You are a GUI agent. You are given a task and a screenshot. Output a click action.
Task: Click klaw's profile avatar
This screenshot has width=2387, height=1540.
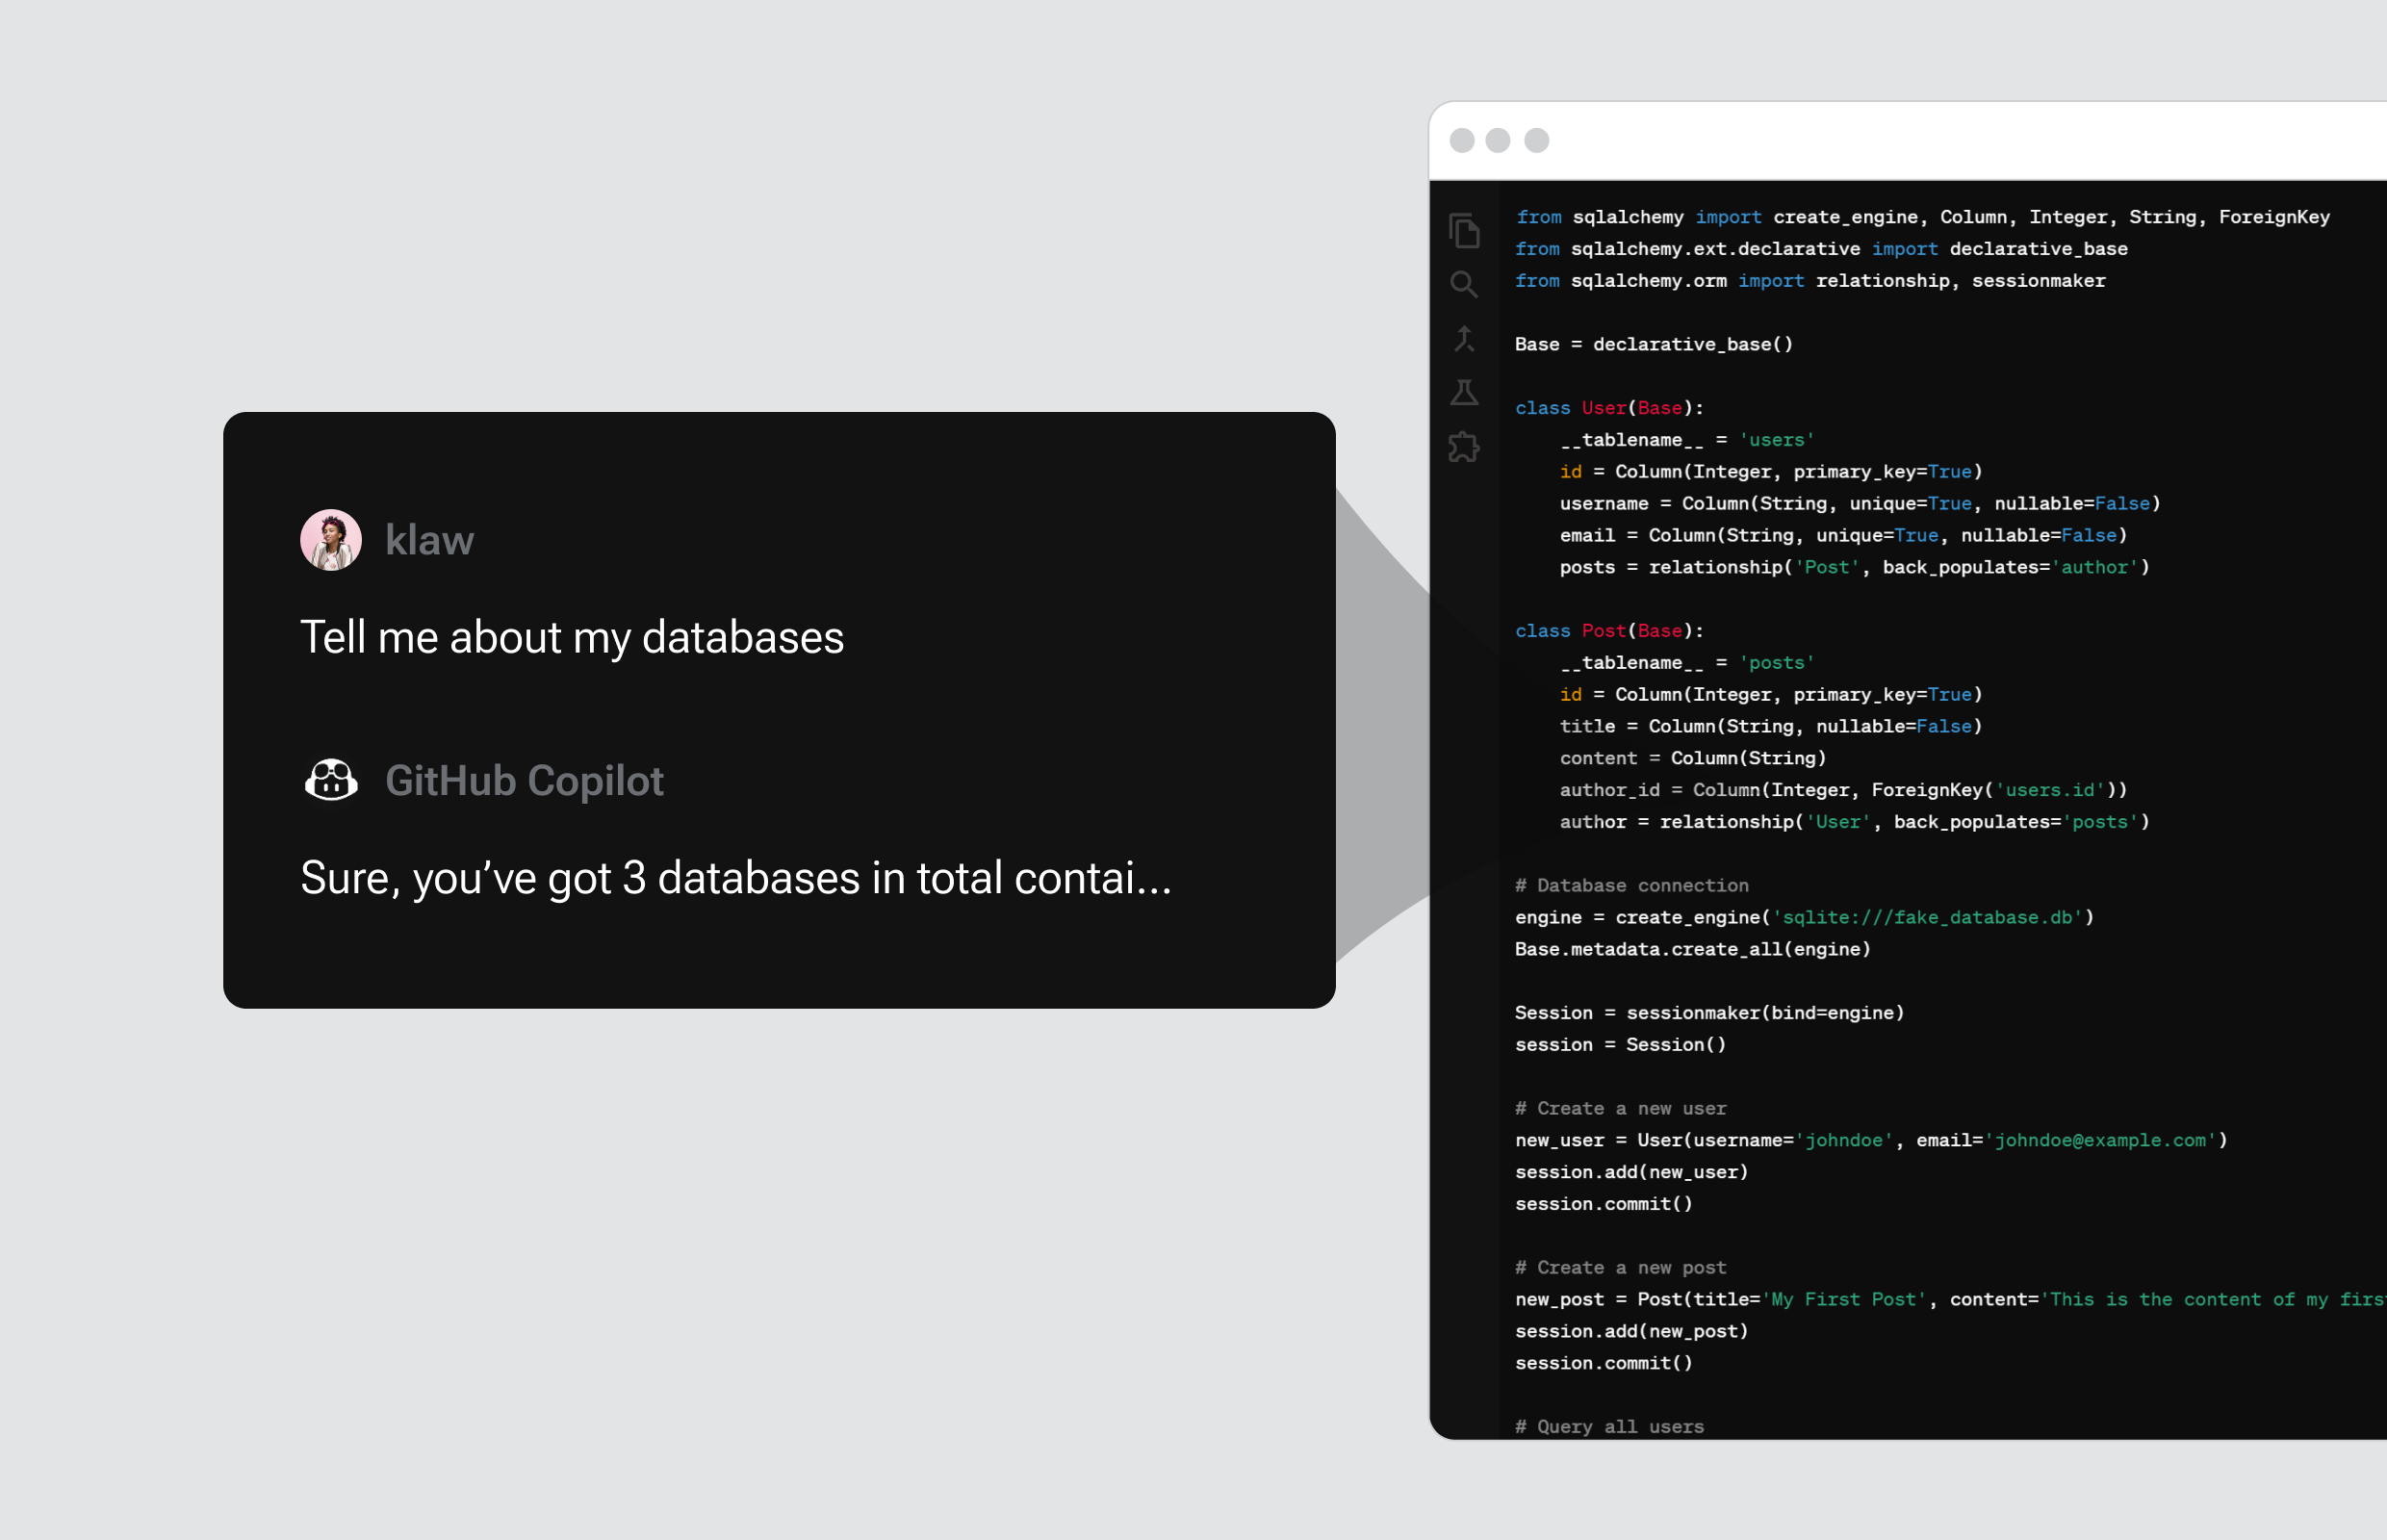click(331, 540)
